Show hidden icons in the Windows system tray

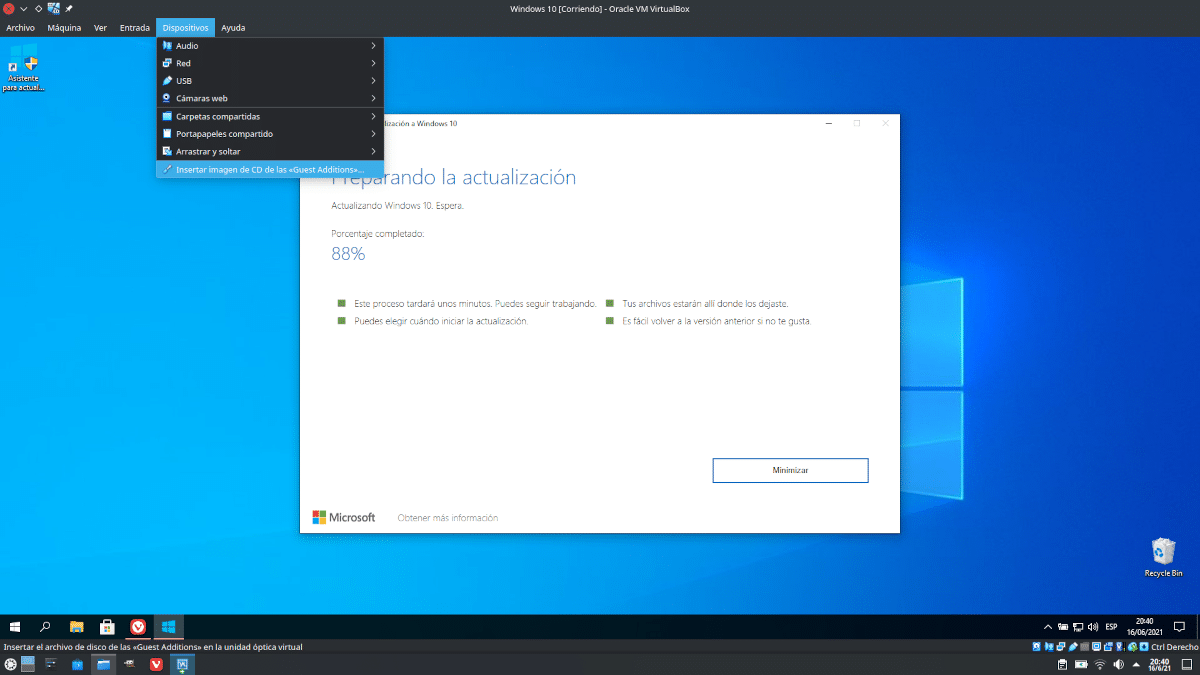1047,627
